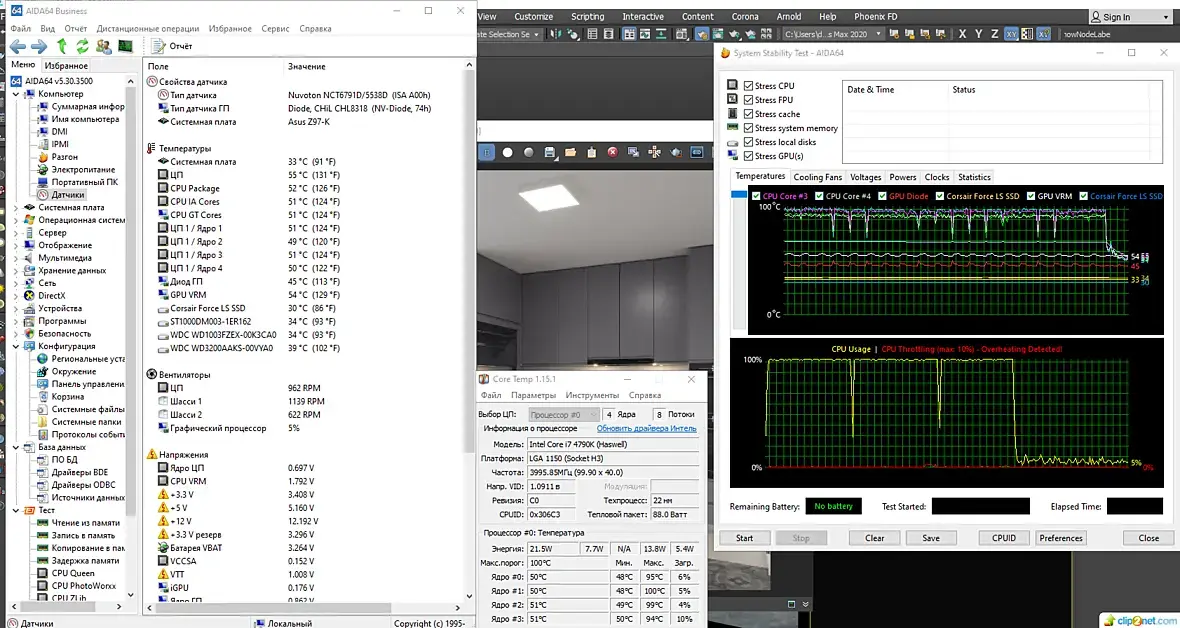
Task: Open the project path dropdown in 3ds Max
Action: coord(878,34)
